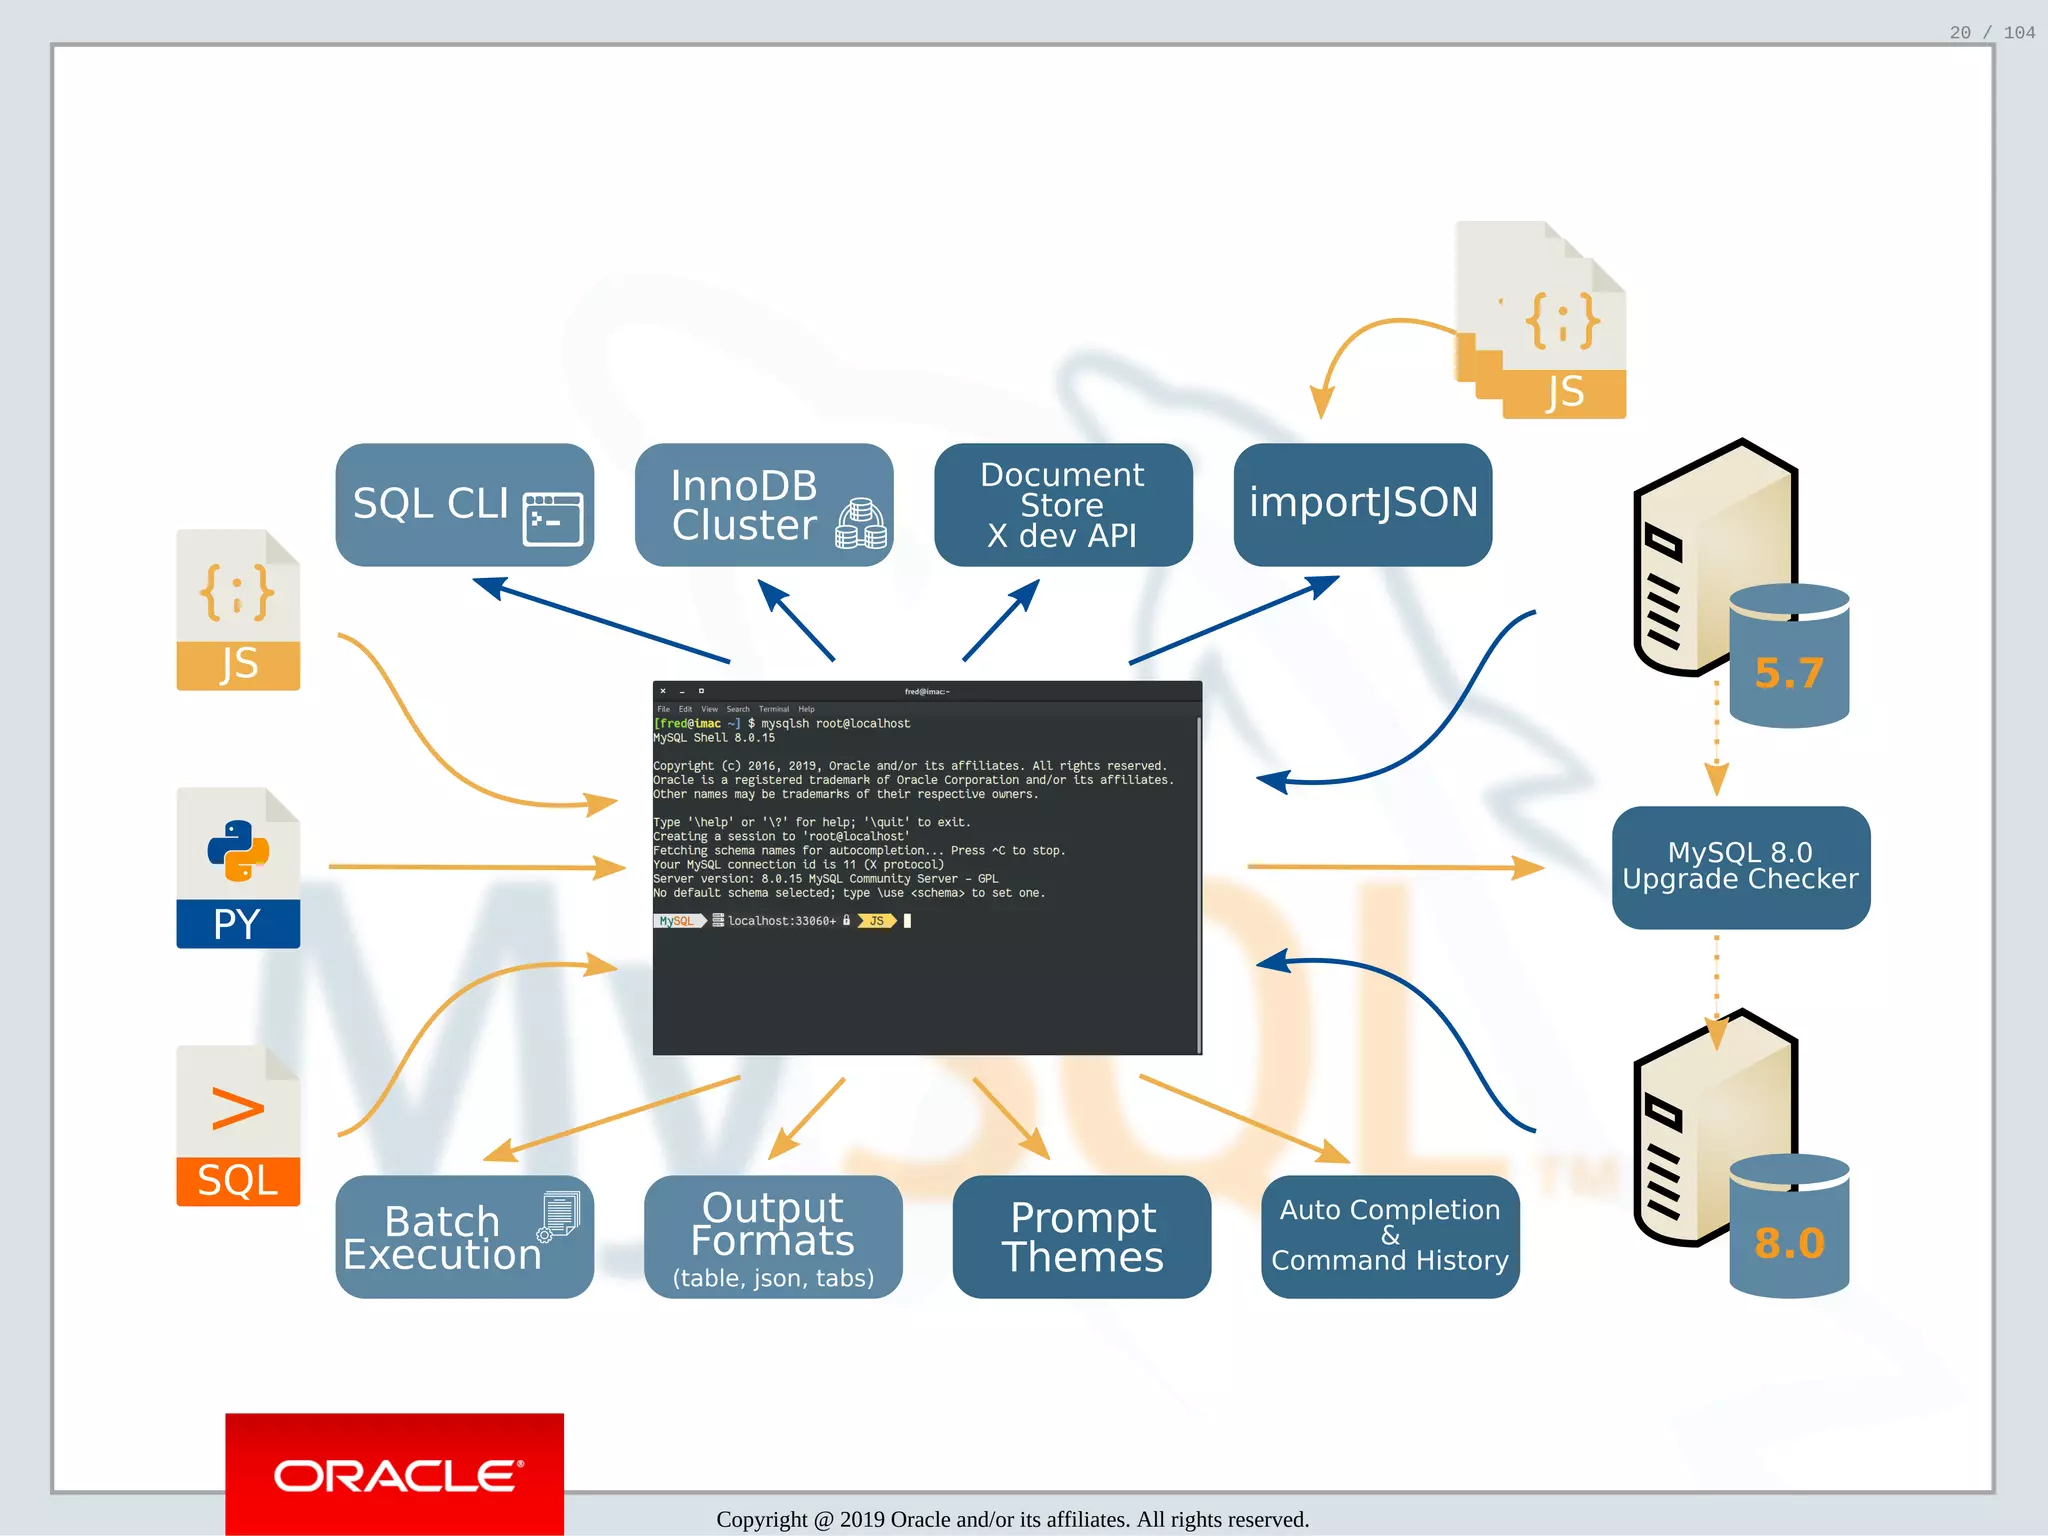This screenshot has width=2048, height=1536.
Task: Select the Prompt Themes box
Action: [1082, 1236]
